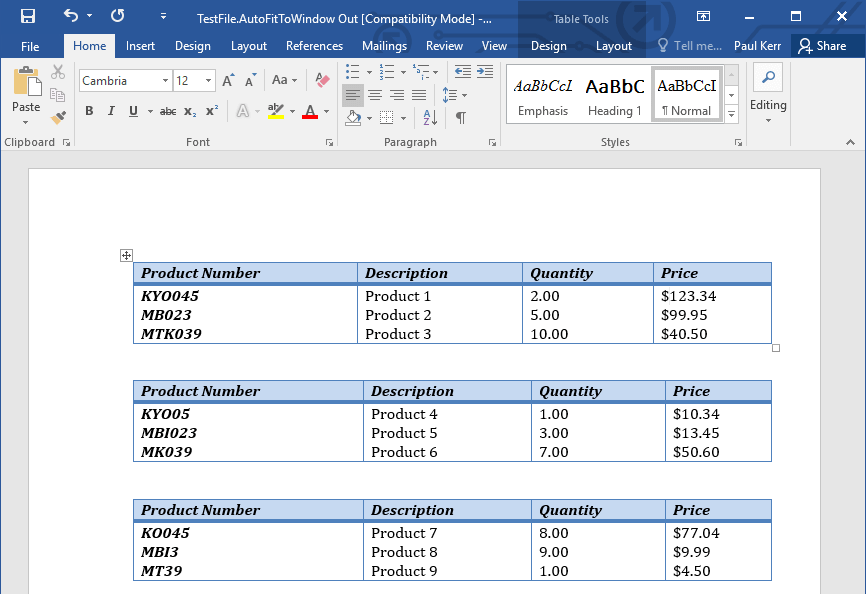866x594 pixels.
Task: Toggle underline formatting
Action: [133, 111]
